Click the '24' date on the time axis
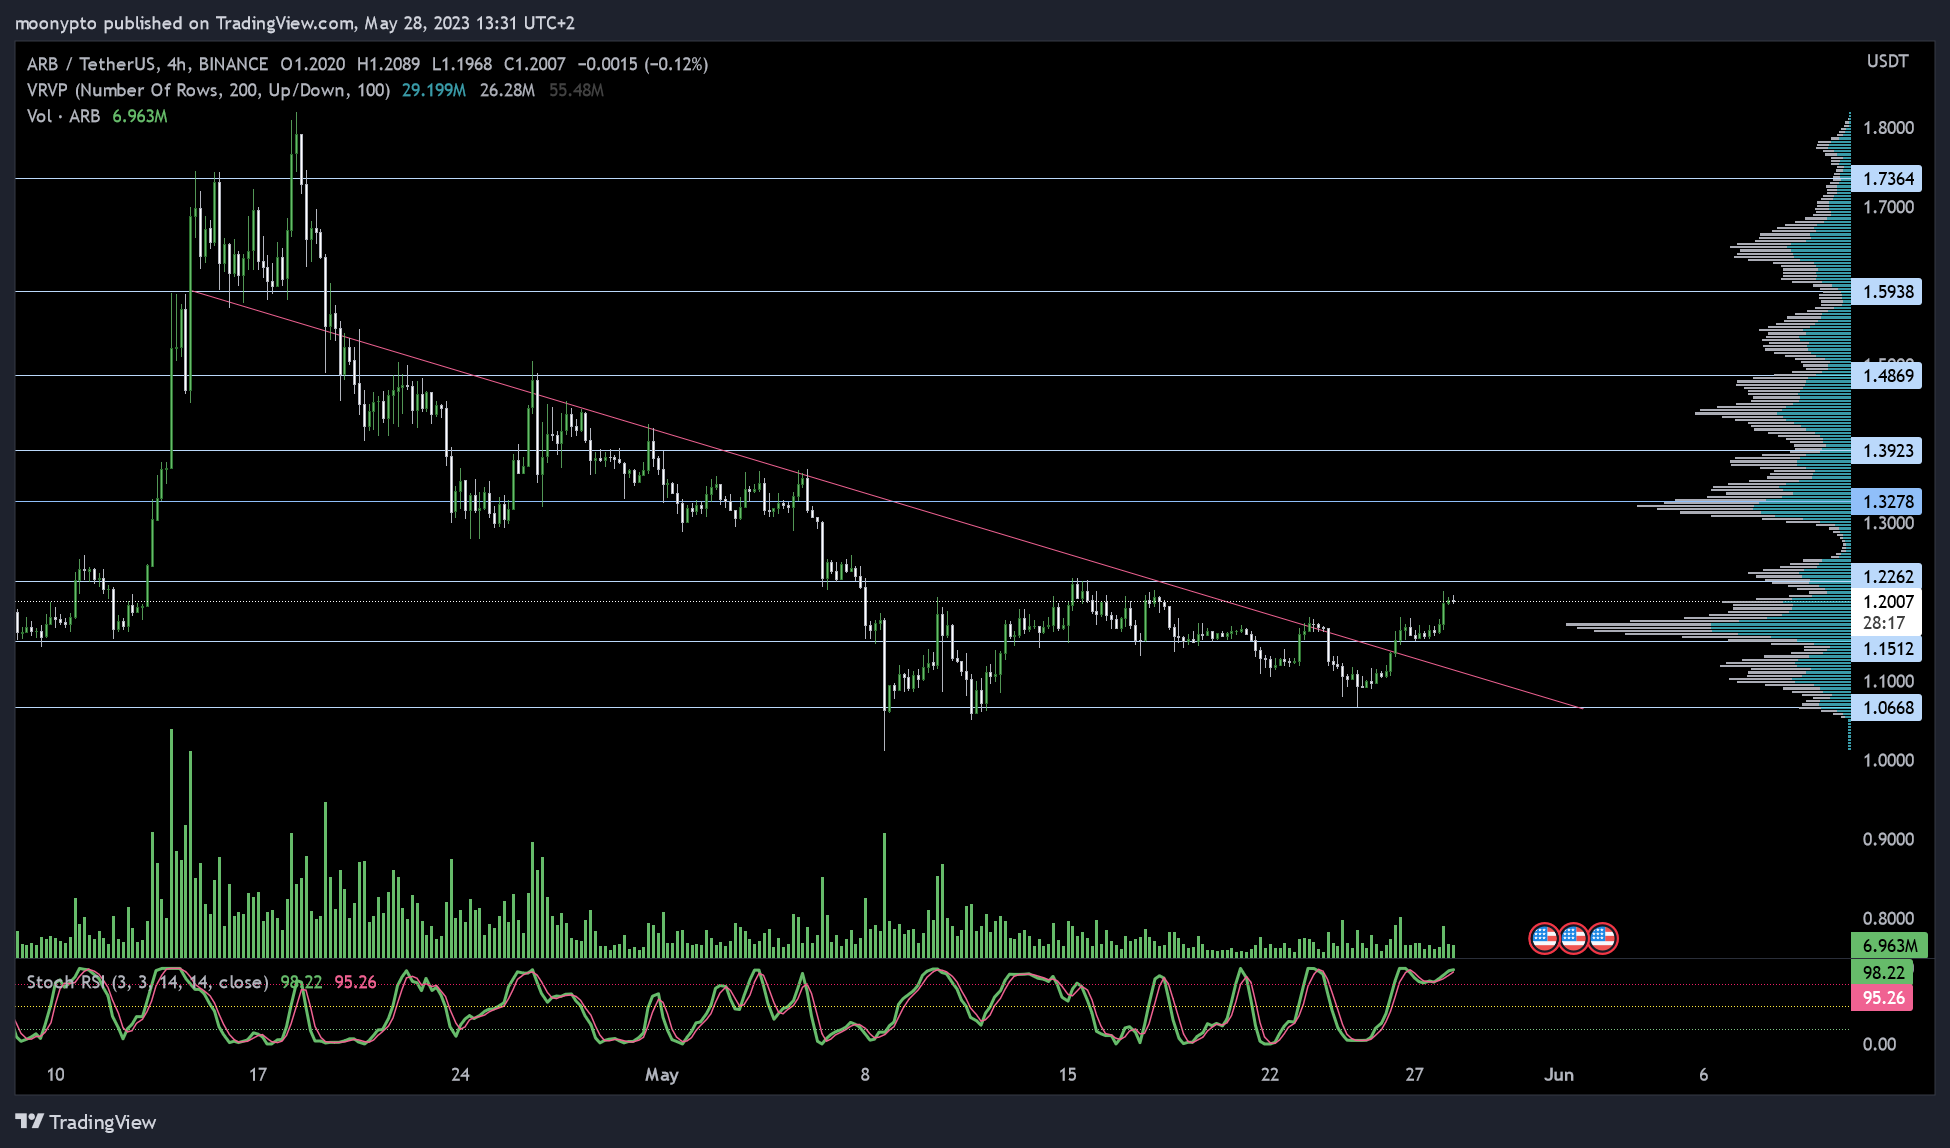Screen dimensions: 1950x1148 pos(460,1075)
